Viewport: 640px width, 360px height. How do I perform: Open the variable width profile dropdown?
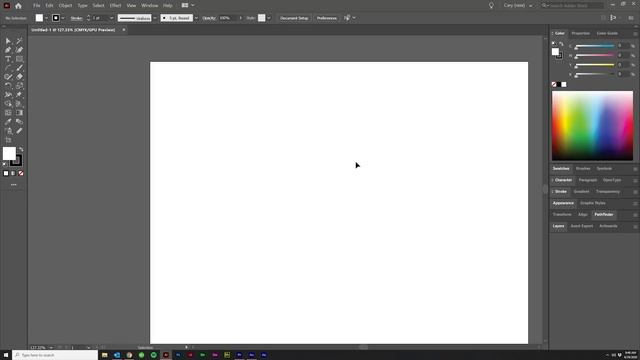[155, 18]
